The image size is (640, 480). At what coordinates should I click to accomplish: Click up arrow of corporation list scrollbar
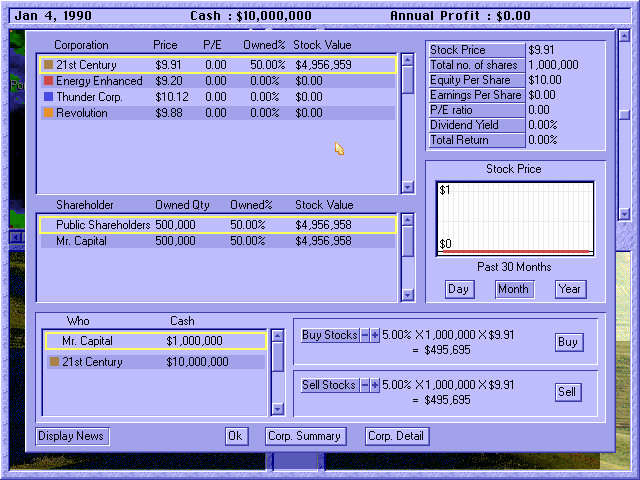pos(408,60)
